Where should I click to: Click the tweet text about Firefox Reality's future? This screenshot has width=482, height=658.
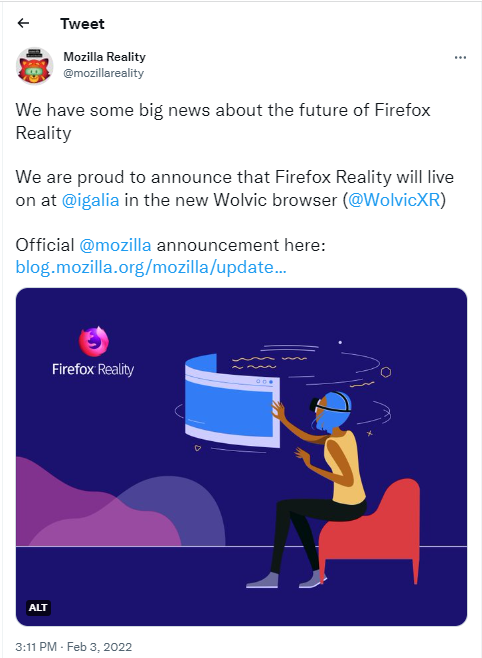(x=223, y=122)
